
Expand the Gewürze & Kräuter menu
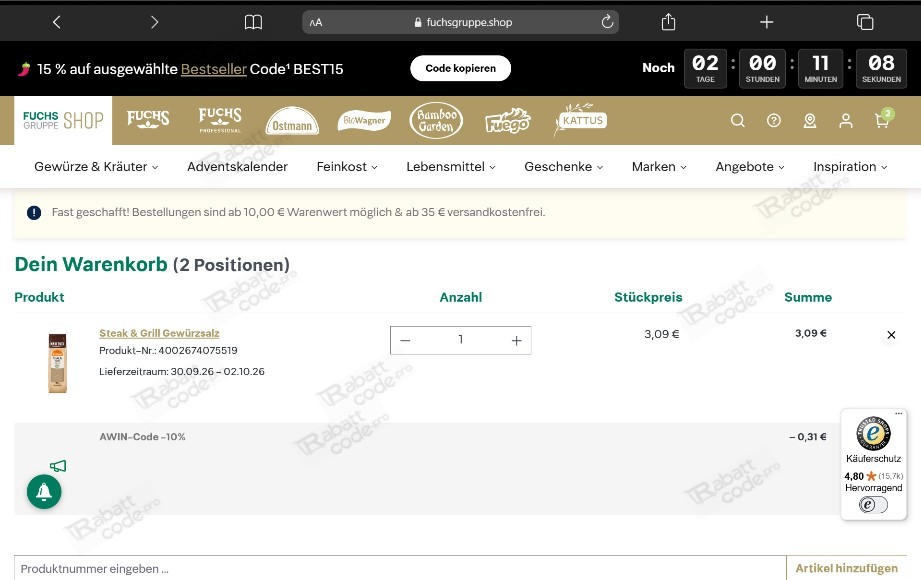pyautogui.click(x=96, y=167)
